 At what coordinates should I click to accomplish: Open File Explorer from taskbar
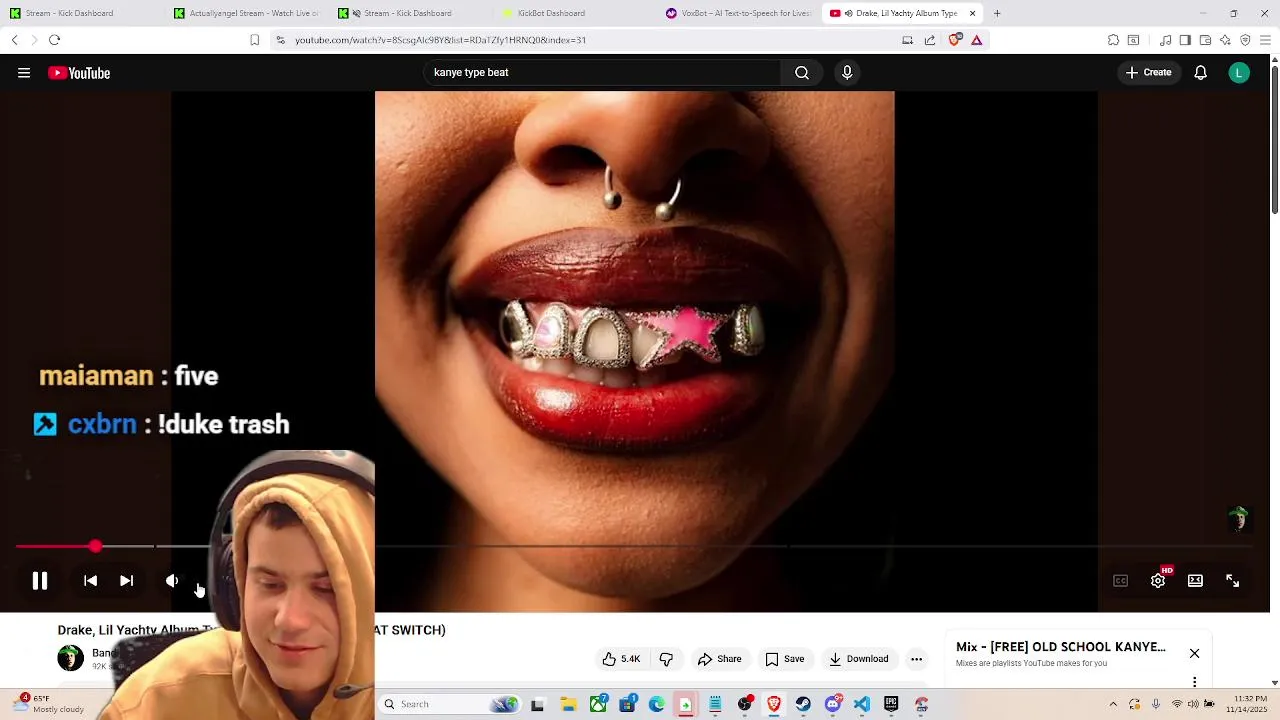568,704
